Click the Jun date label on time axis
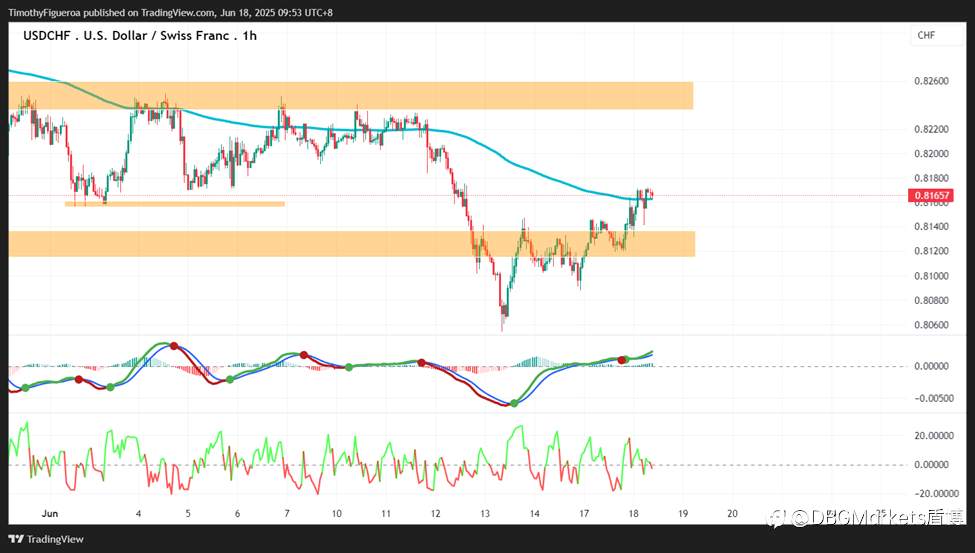The height and width of the screenshot is (553, 975). coord(50,514)
